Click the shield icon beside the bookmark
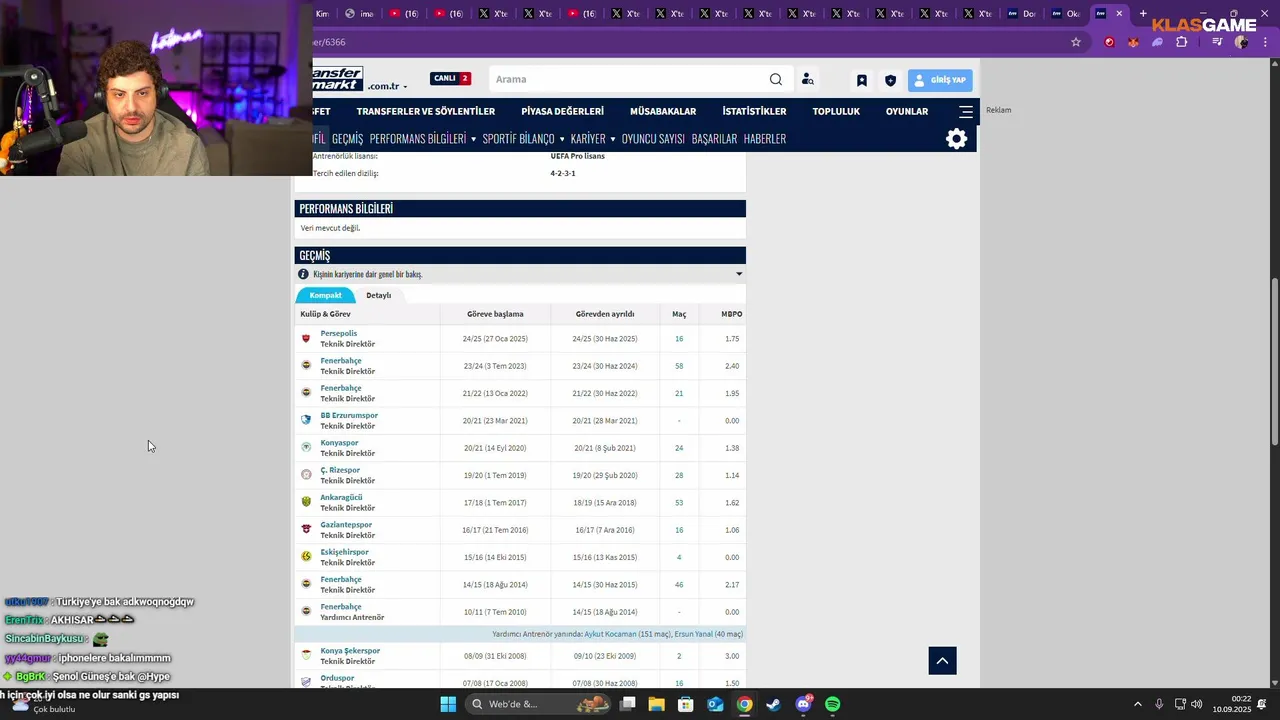The height and width of the screenshot is (720, 1280). pos(890,81)
